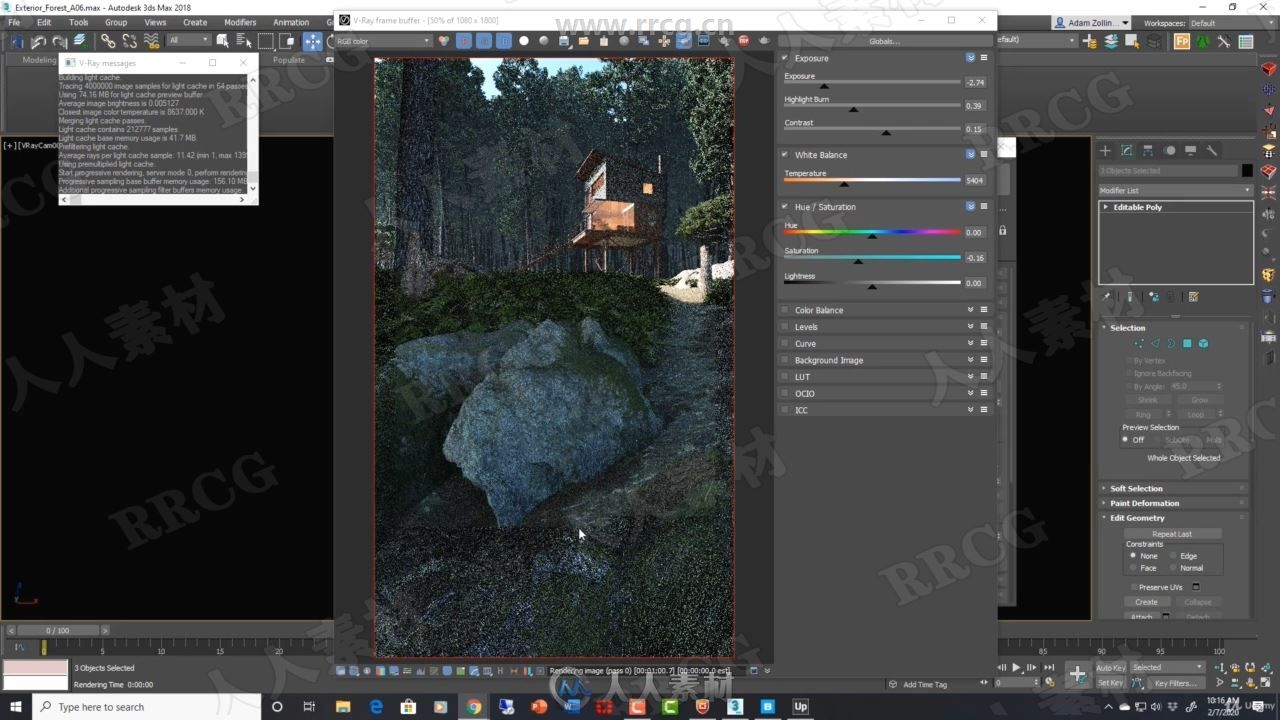Image resolution: width=1280 pixels, height=720 pixels.
Task: Open RGB color channel dropdown
Action: tap(383, 41)
